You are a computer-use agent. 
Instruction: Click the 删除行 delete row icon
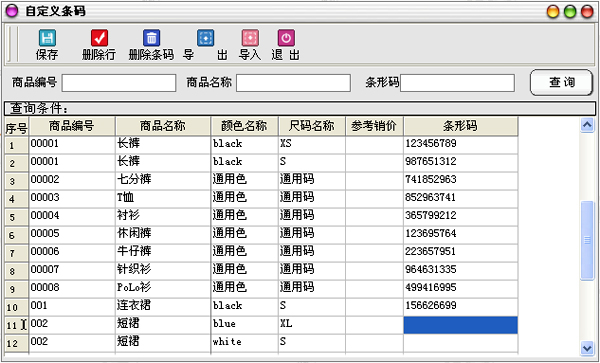[99, 38]
